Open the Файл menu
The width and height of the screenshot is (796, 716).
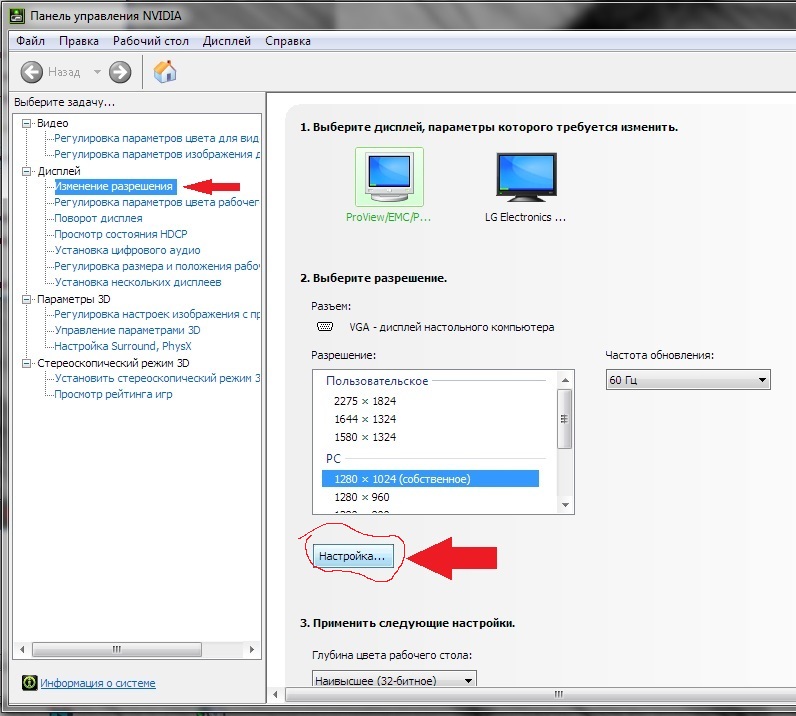click(x=30, y=41)
